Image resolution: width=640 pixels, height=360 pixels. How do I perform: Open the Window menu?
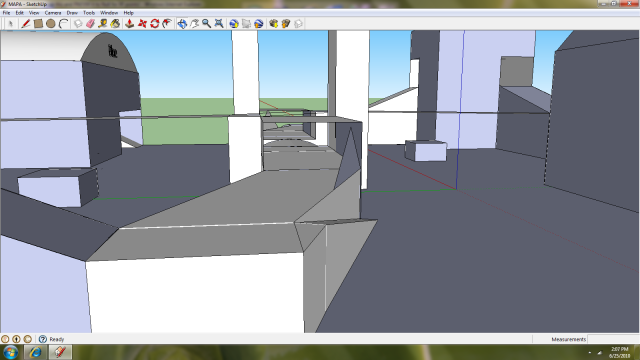point(109,13)
